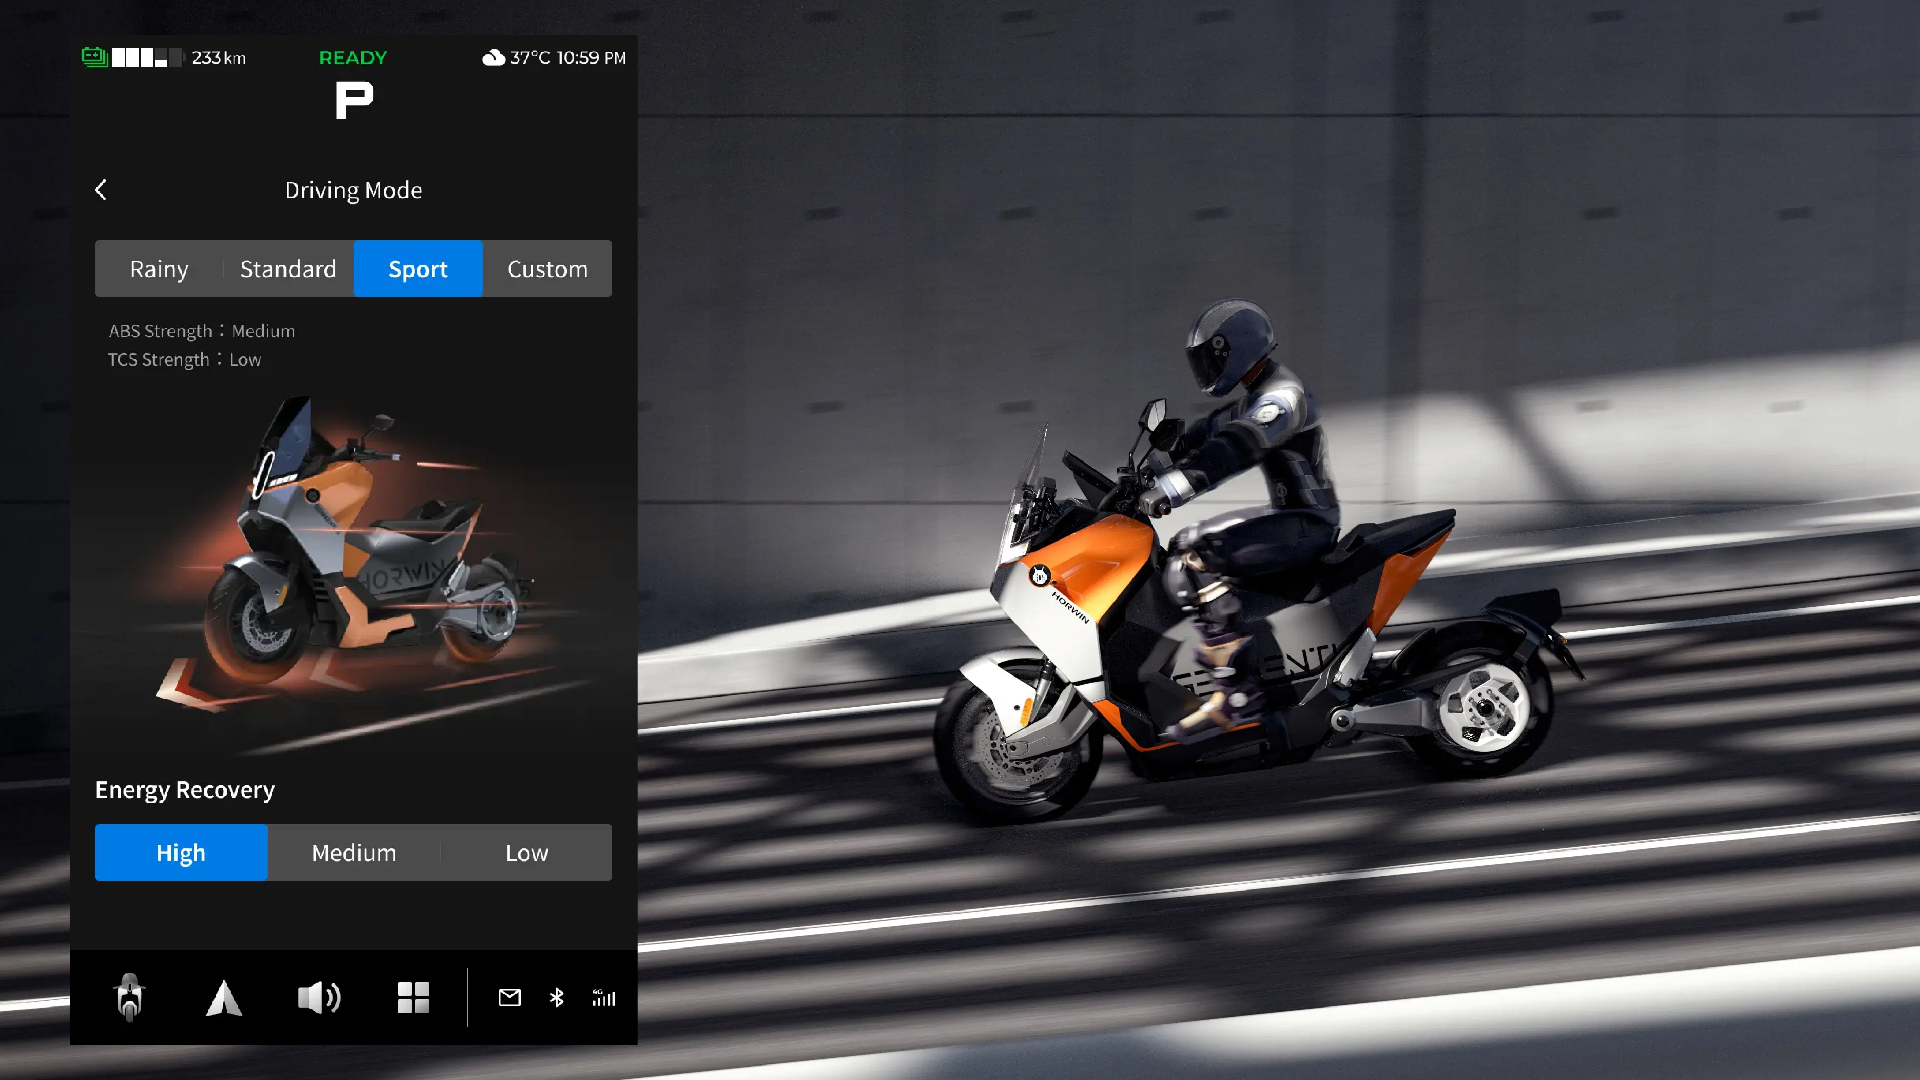Tap the cellular signal strength icon
The width and height of the screenshot is (1920, 1080).
tap(604, 997)
